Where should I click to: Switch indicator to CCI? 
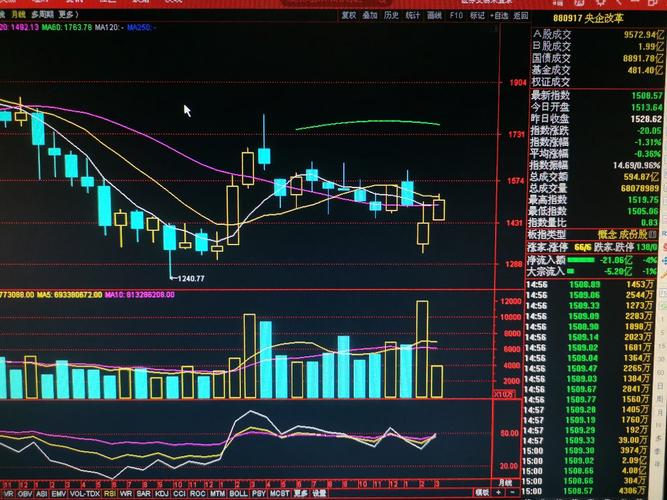[x=180, y=494]
